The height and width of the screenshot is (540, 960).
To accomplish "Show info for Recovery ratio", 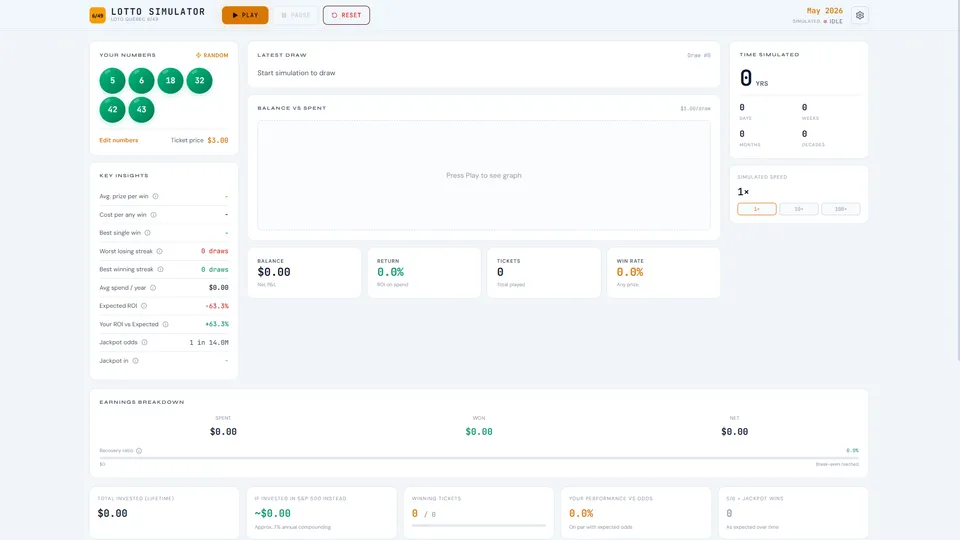I will 139,451.
